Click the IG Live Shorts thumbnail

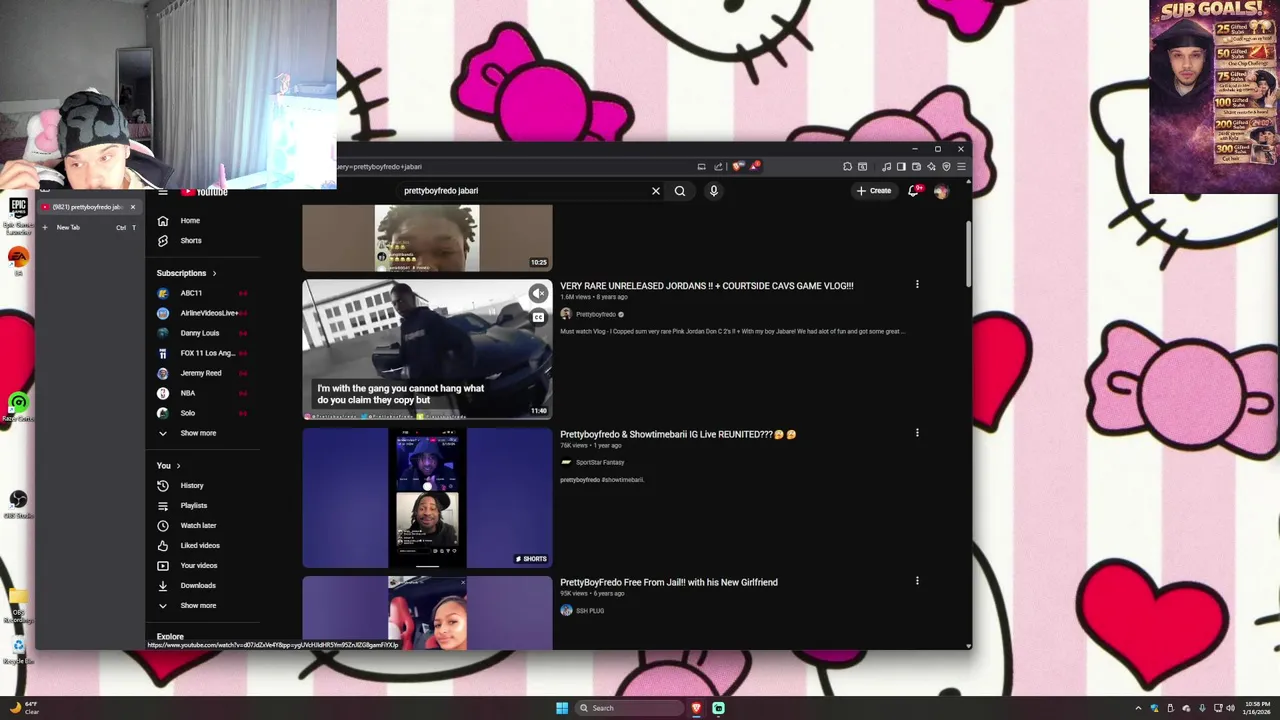tap(427, 497)
